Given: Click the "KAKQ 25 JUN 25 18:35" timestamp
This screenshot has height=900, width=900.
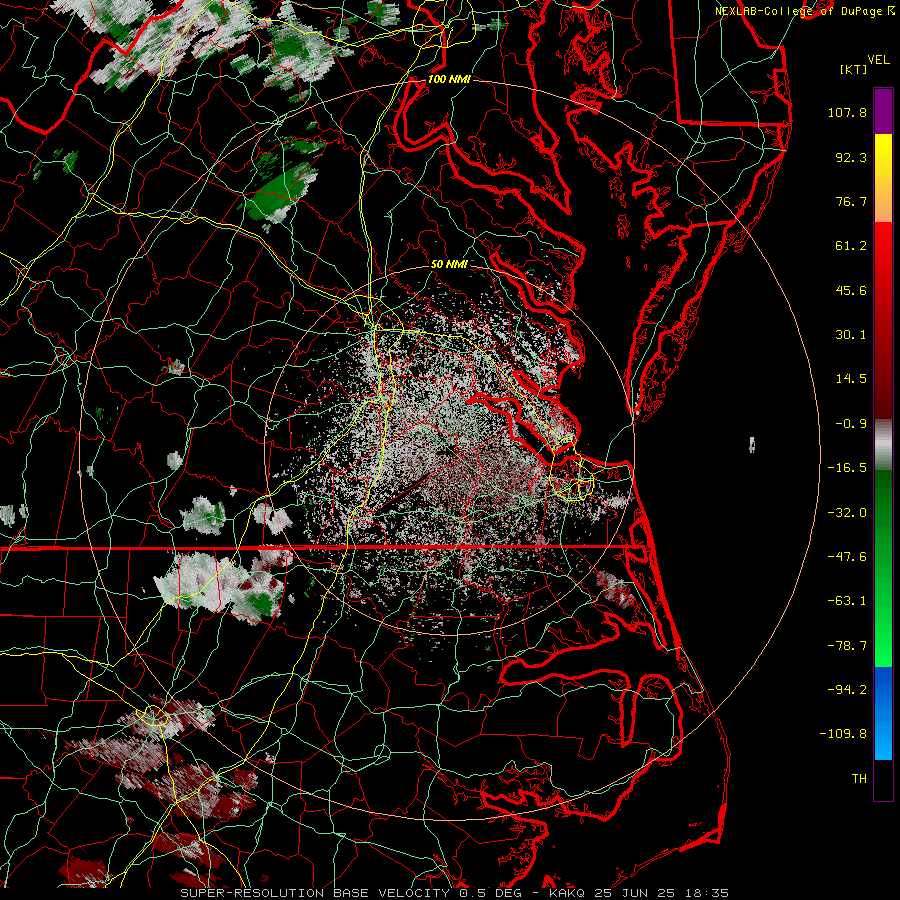Looking at the screenshot, I should (x=639, y=893).
